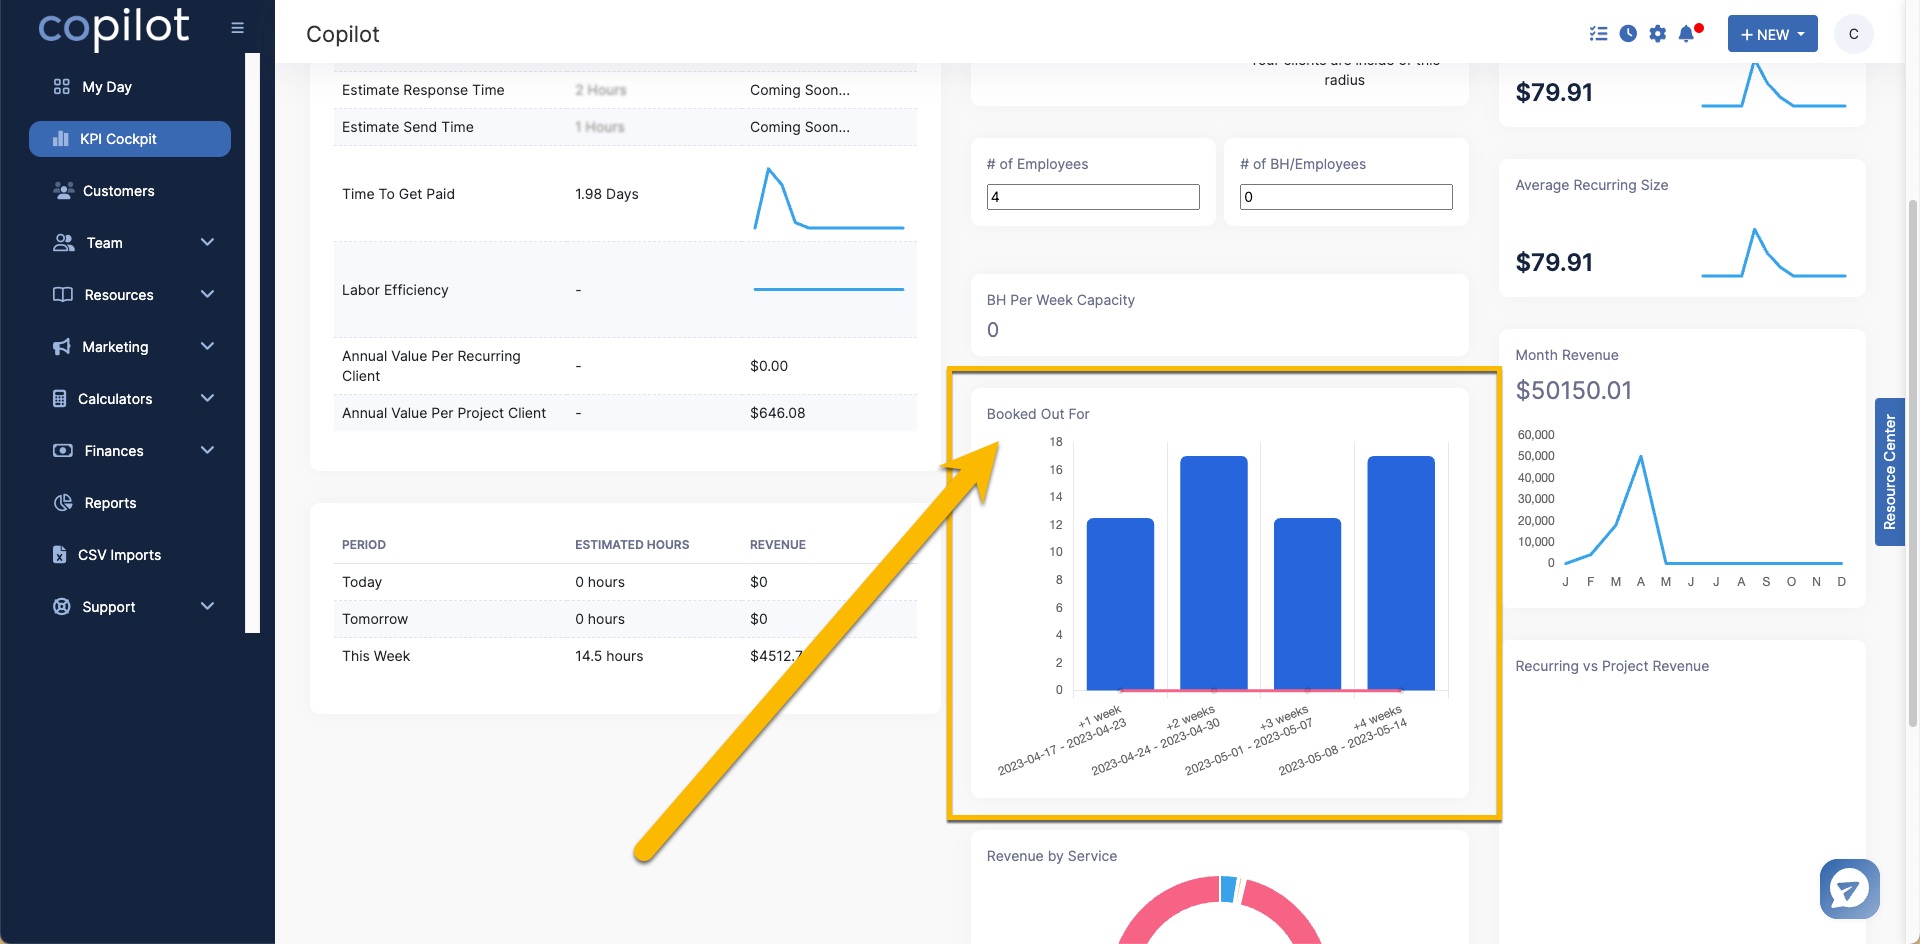
Task: Open Reports in sidebar
Action: point(110,503)
